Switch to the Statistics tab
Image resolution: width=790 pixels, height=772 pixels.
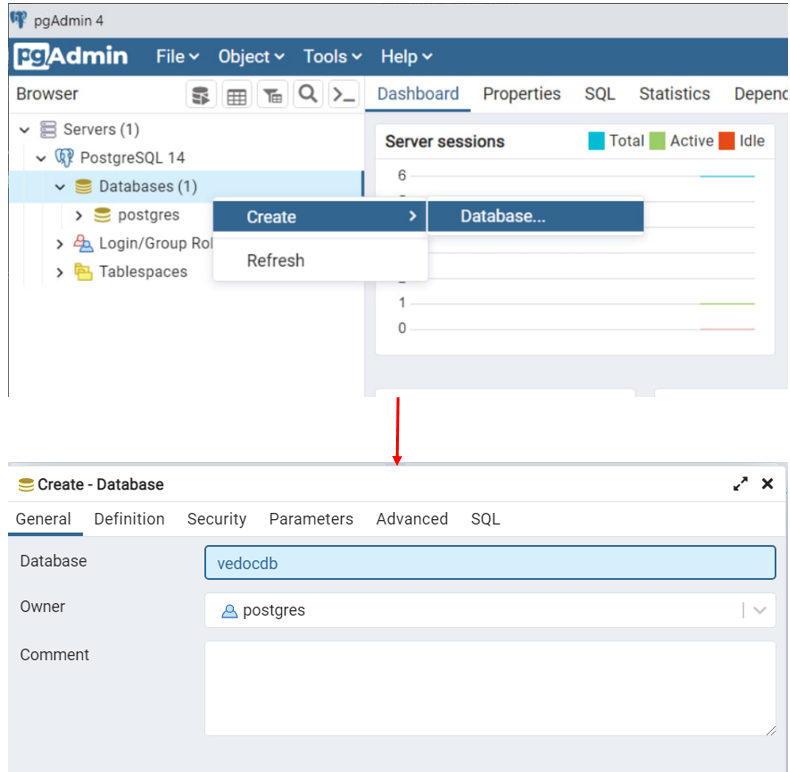point(674,94)
